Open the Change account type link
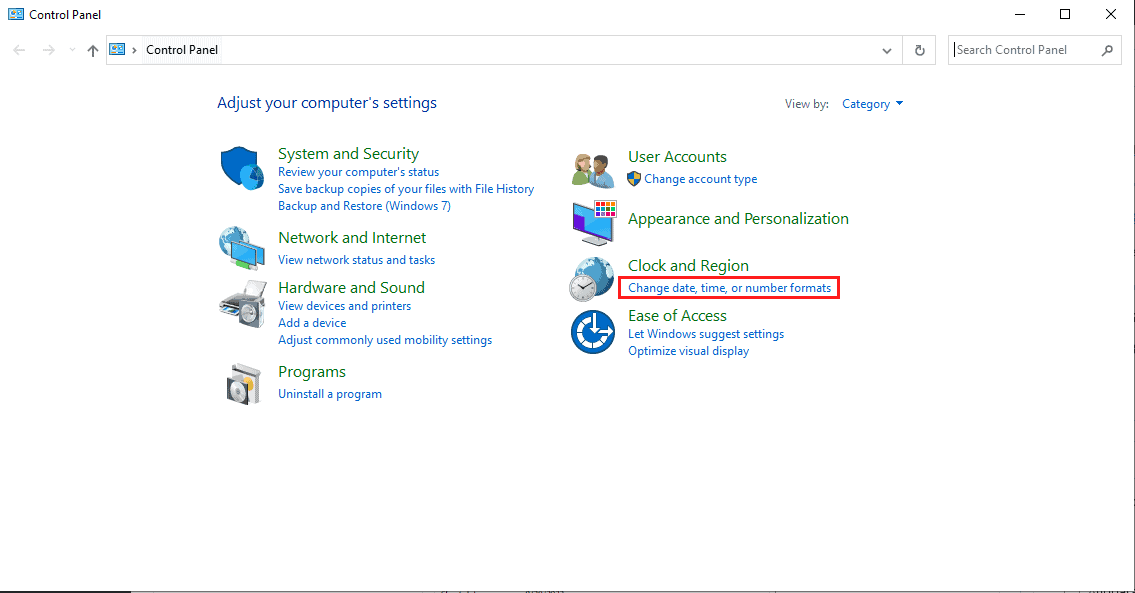The width and height of the screenshot is (1135, 593). coord(701,179)
